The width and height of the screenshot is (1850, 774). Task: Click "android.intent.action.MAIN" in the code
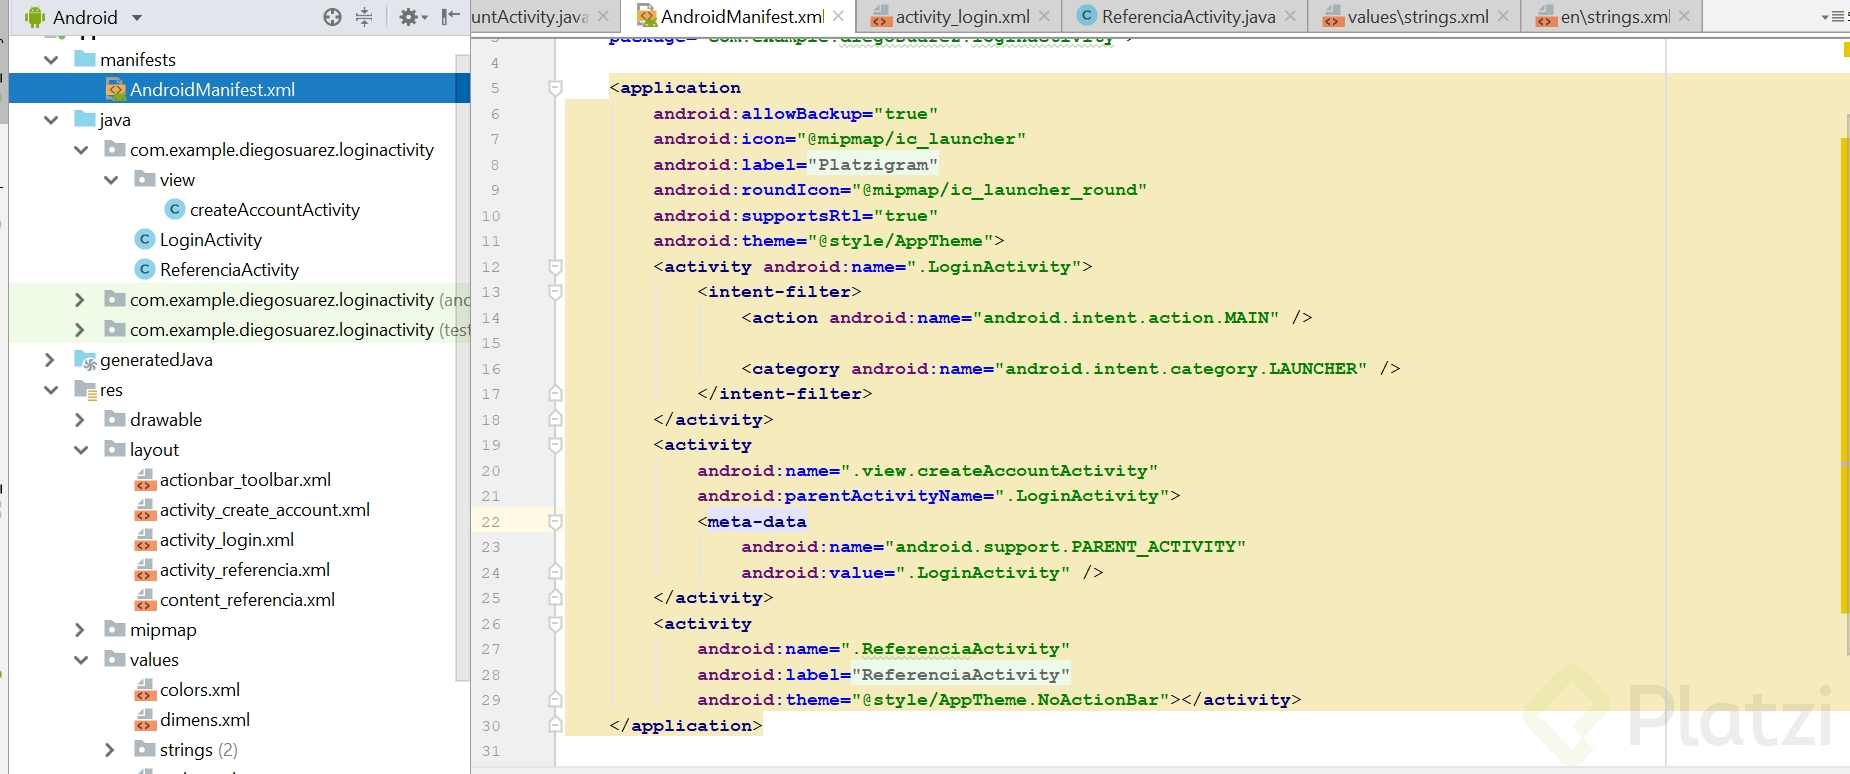(1126, 318)
